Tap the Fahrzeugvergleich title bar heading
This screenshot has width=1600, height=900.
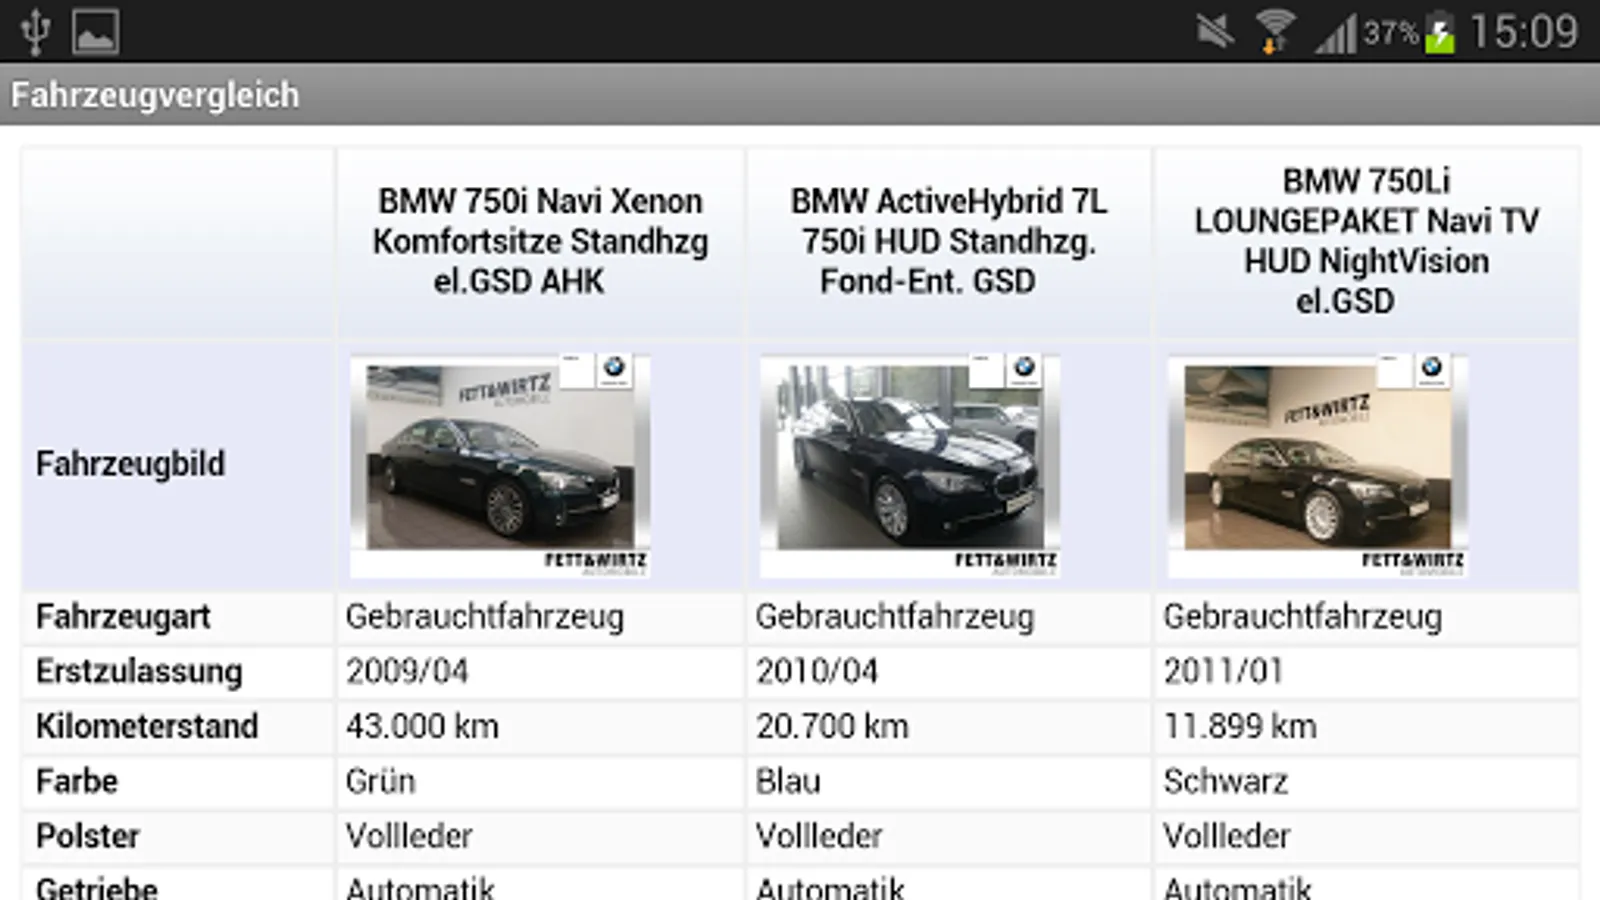point(155,95)
